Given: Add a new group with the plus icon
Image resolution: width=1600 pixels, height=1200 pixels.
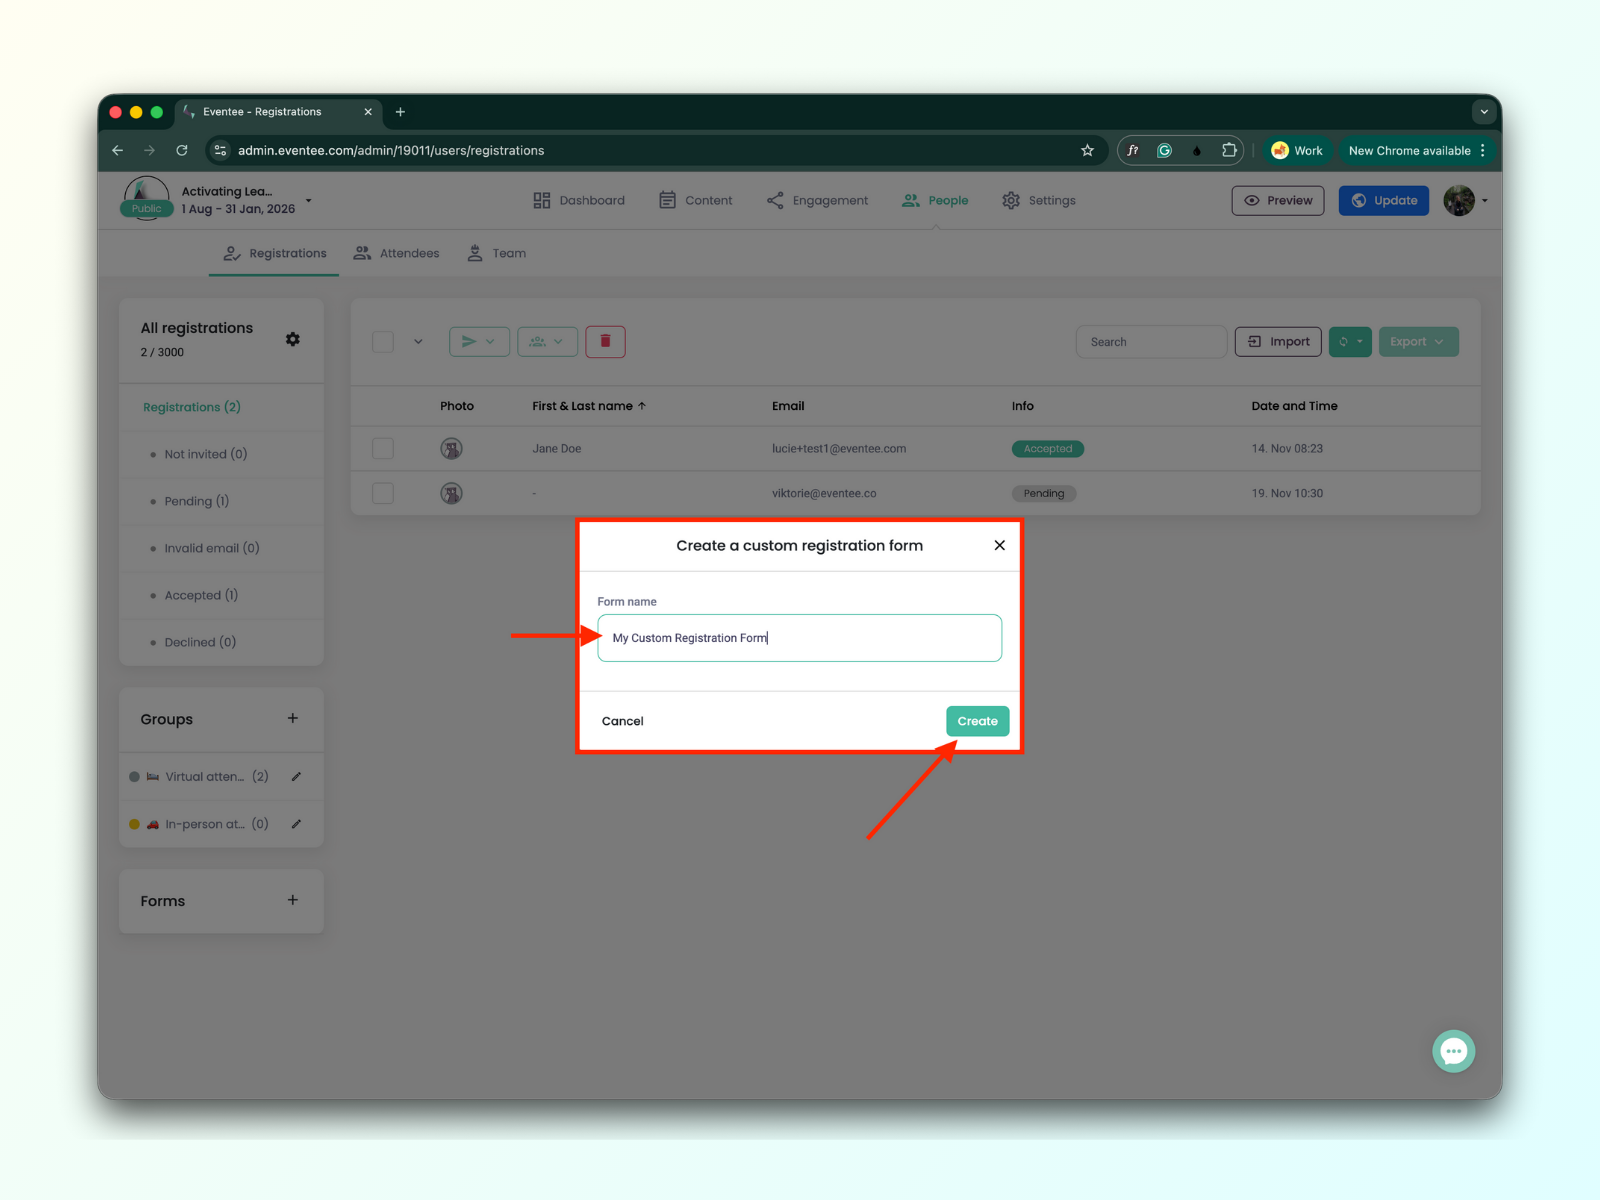Looking at the screenshot, I should click(x=293, y=718).
